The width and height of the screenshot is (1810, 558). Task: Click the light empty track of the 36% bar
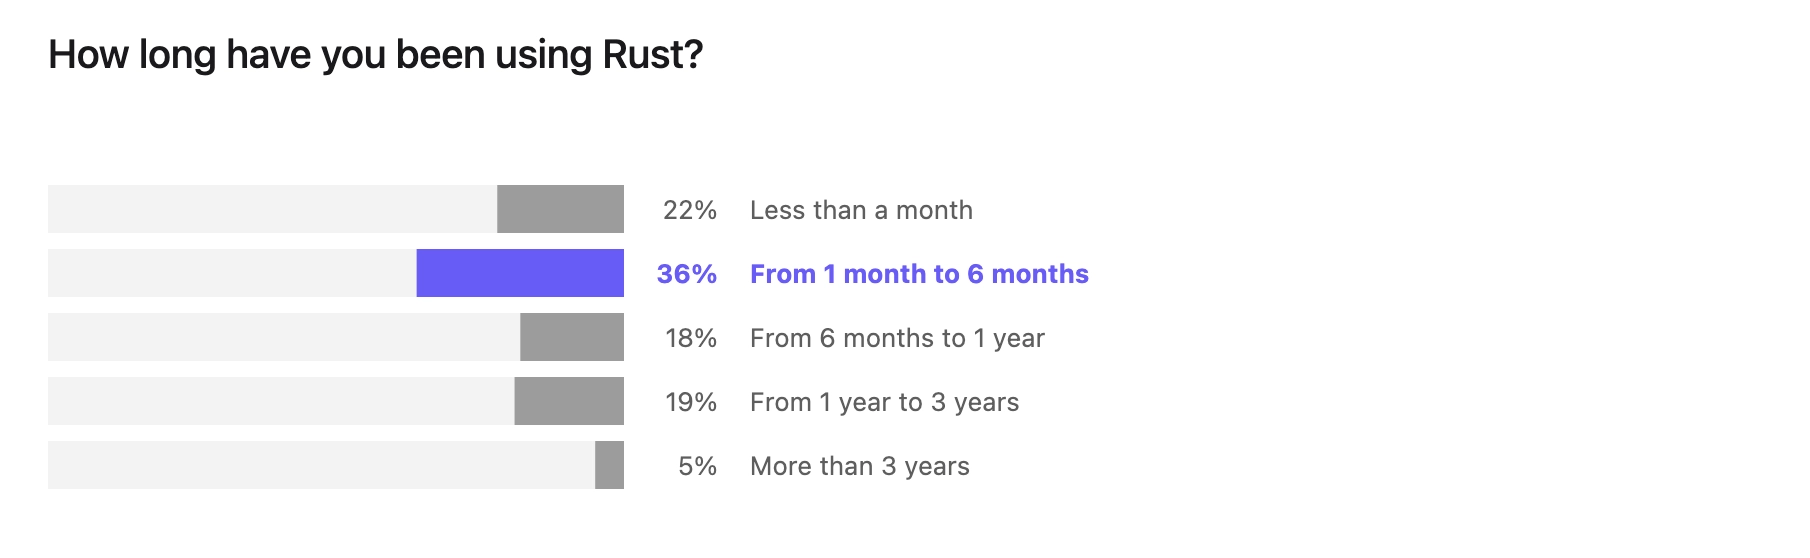232,273
